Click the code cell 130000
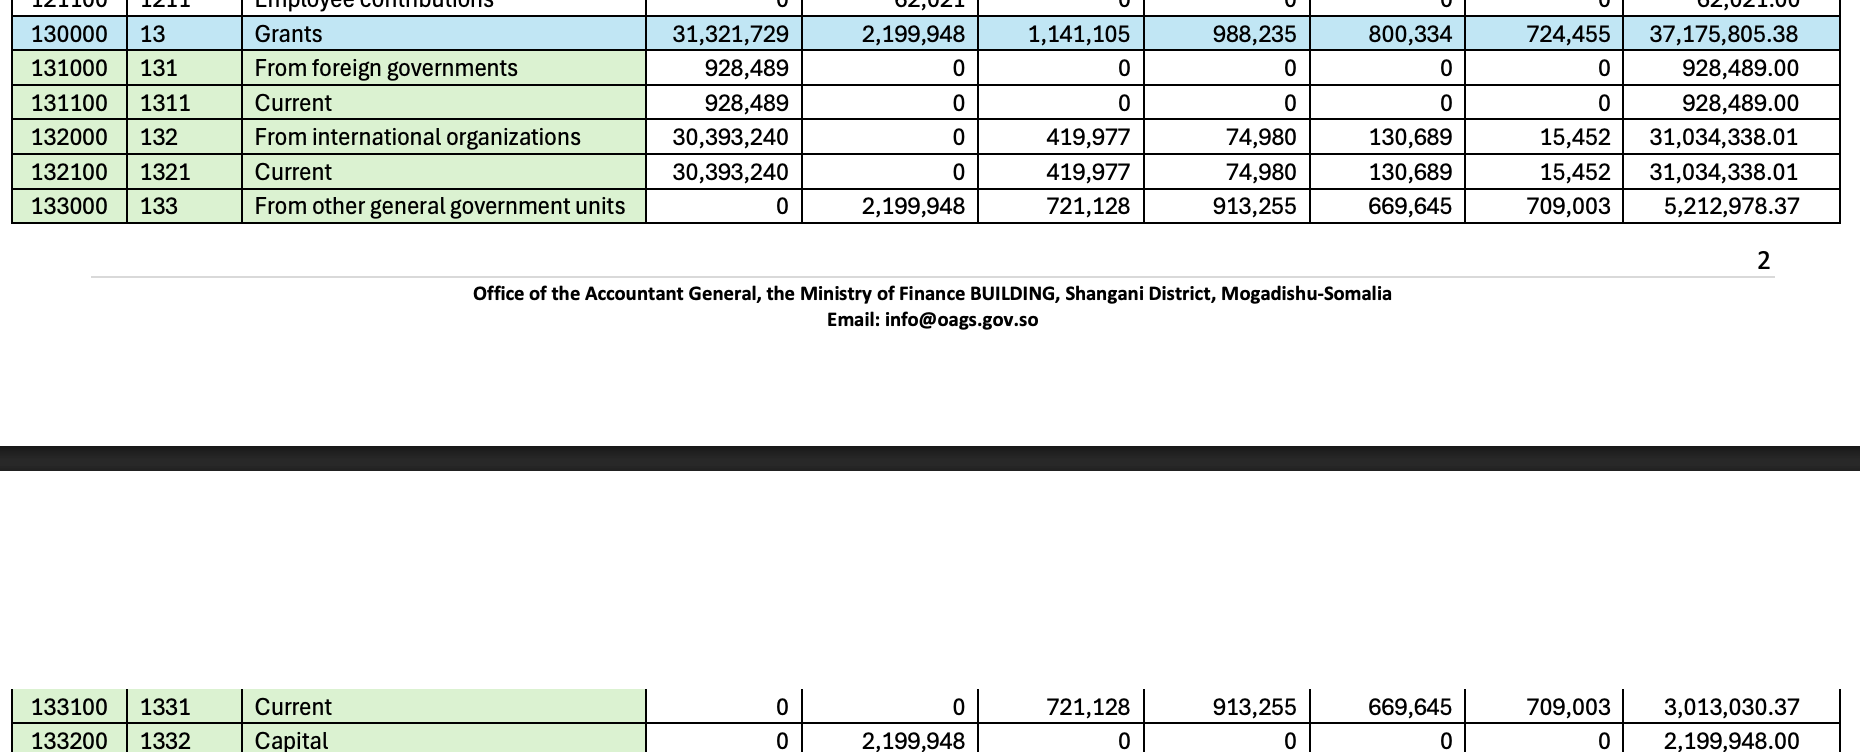The image size is (1860, 752). pyautogui.click(x=69, y=34)
